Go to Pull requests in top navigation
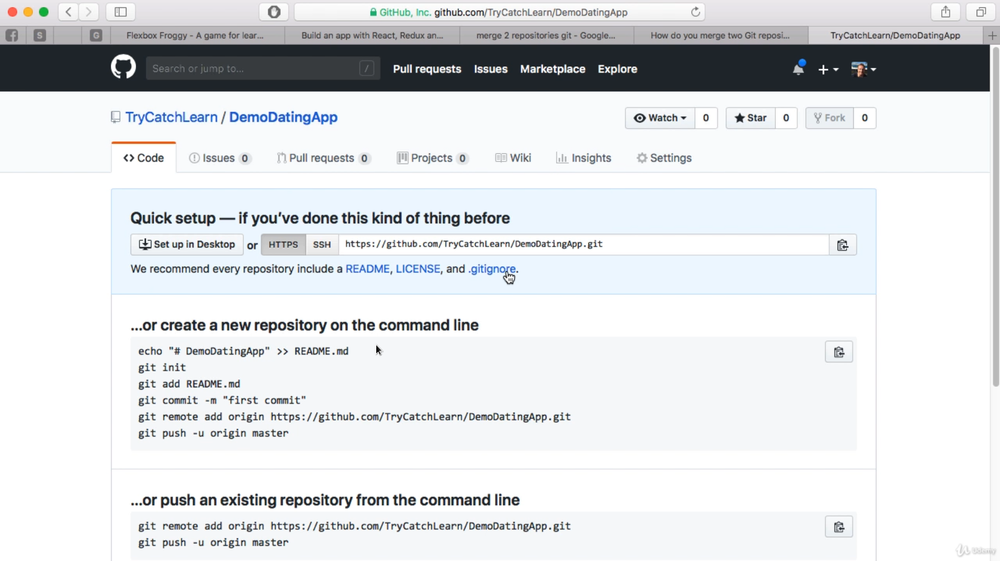The image size is (1000, 561). coord(427,69)
